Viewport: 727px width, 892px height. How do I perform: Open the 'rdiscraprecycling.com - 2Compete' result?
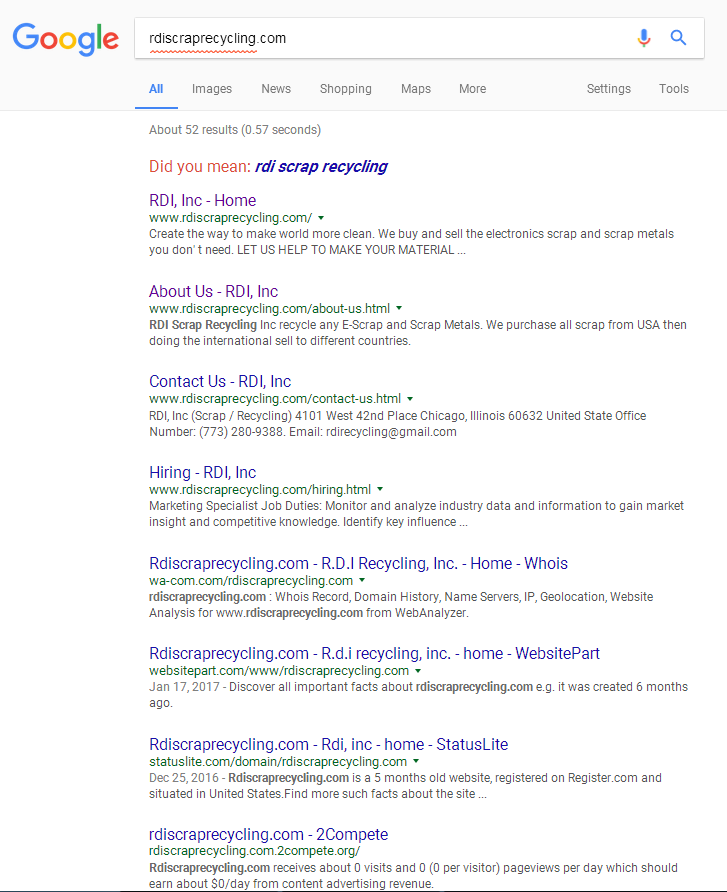pos(269,835)
